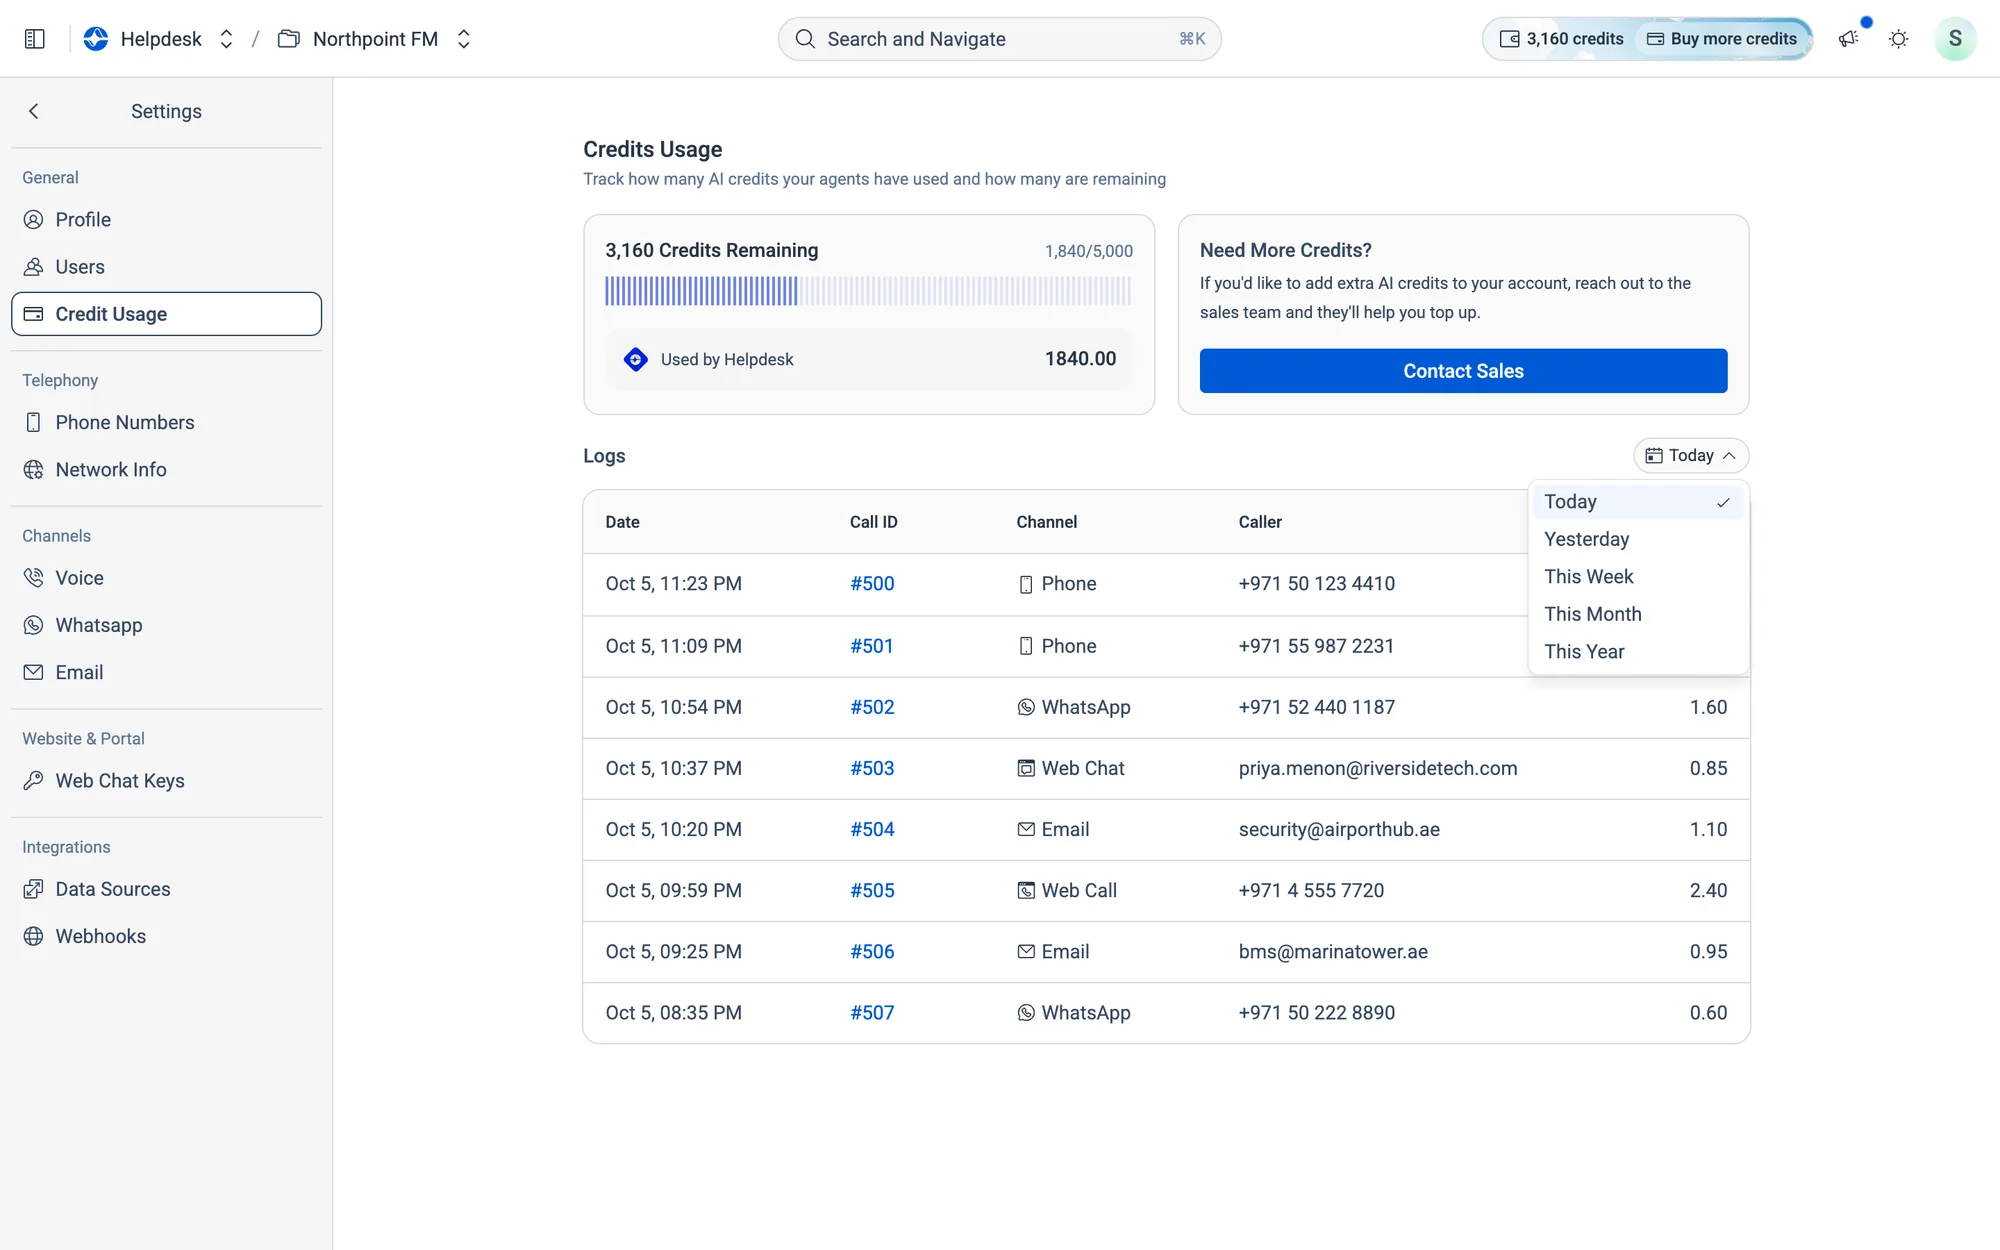Click Helpdesk diamond icon in usage card
2000x1250 pixels.
(x=636, y=359)
